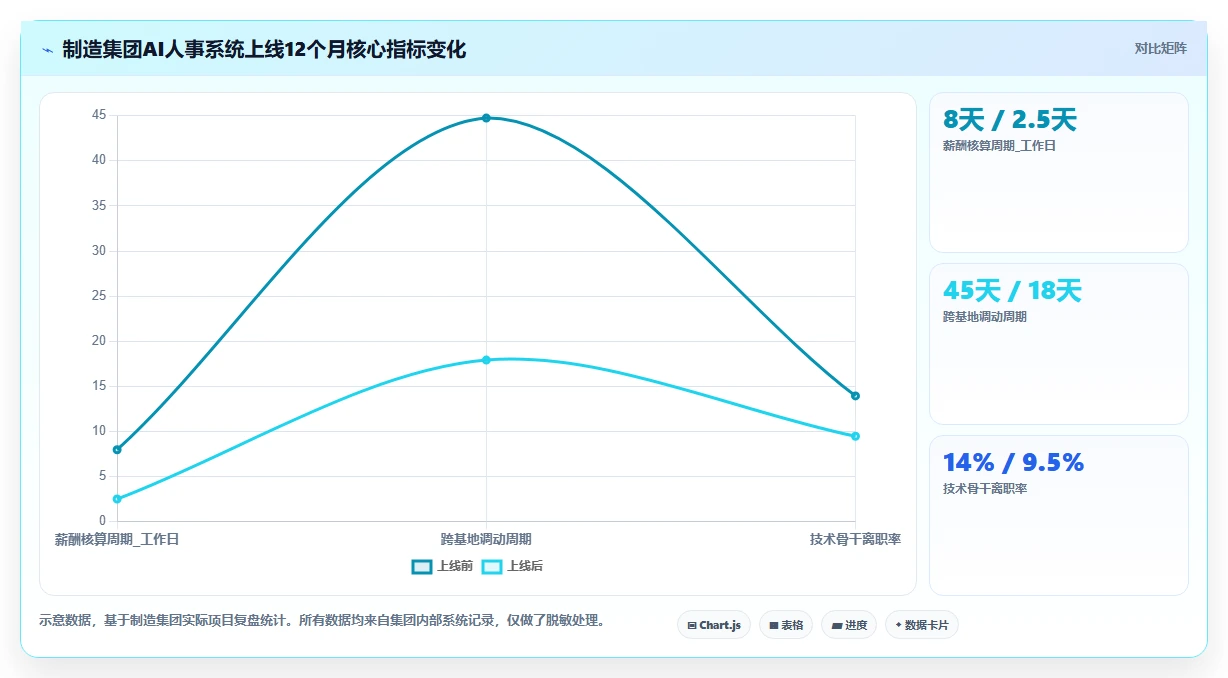
Task: Click the 跨基地调动周期 card label
Action: point(985,317)
